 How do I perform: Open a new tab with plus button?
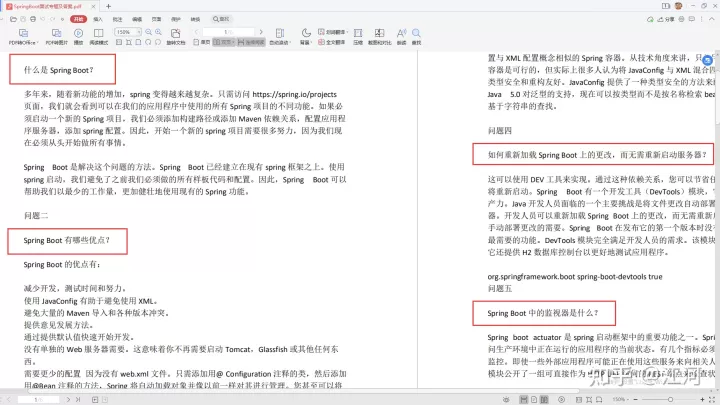108,6
